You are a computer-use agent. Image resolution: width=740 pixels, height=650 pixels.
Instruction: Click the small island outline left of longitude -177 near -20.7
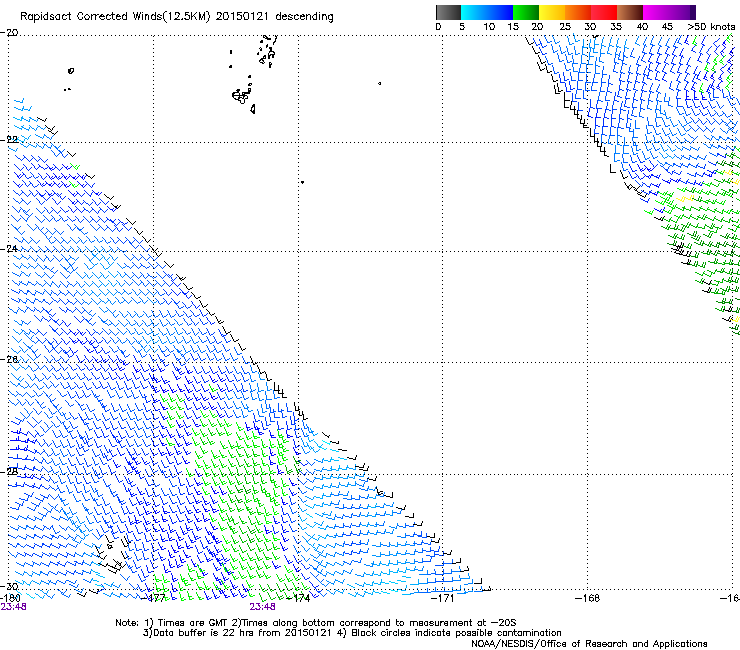(x=71, y=71)
